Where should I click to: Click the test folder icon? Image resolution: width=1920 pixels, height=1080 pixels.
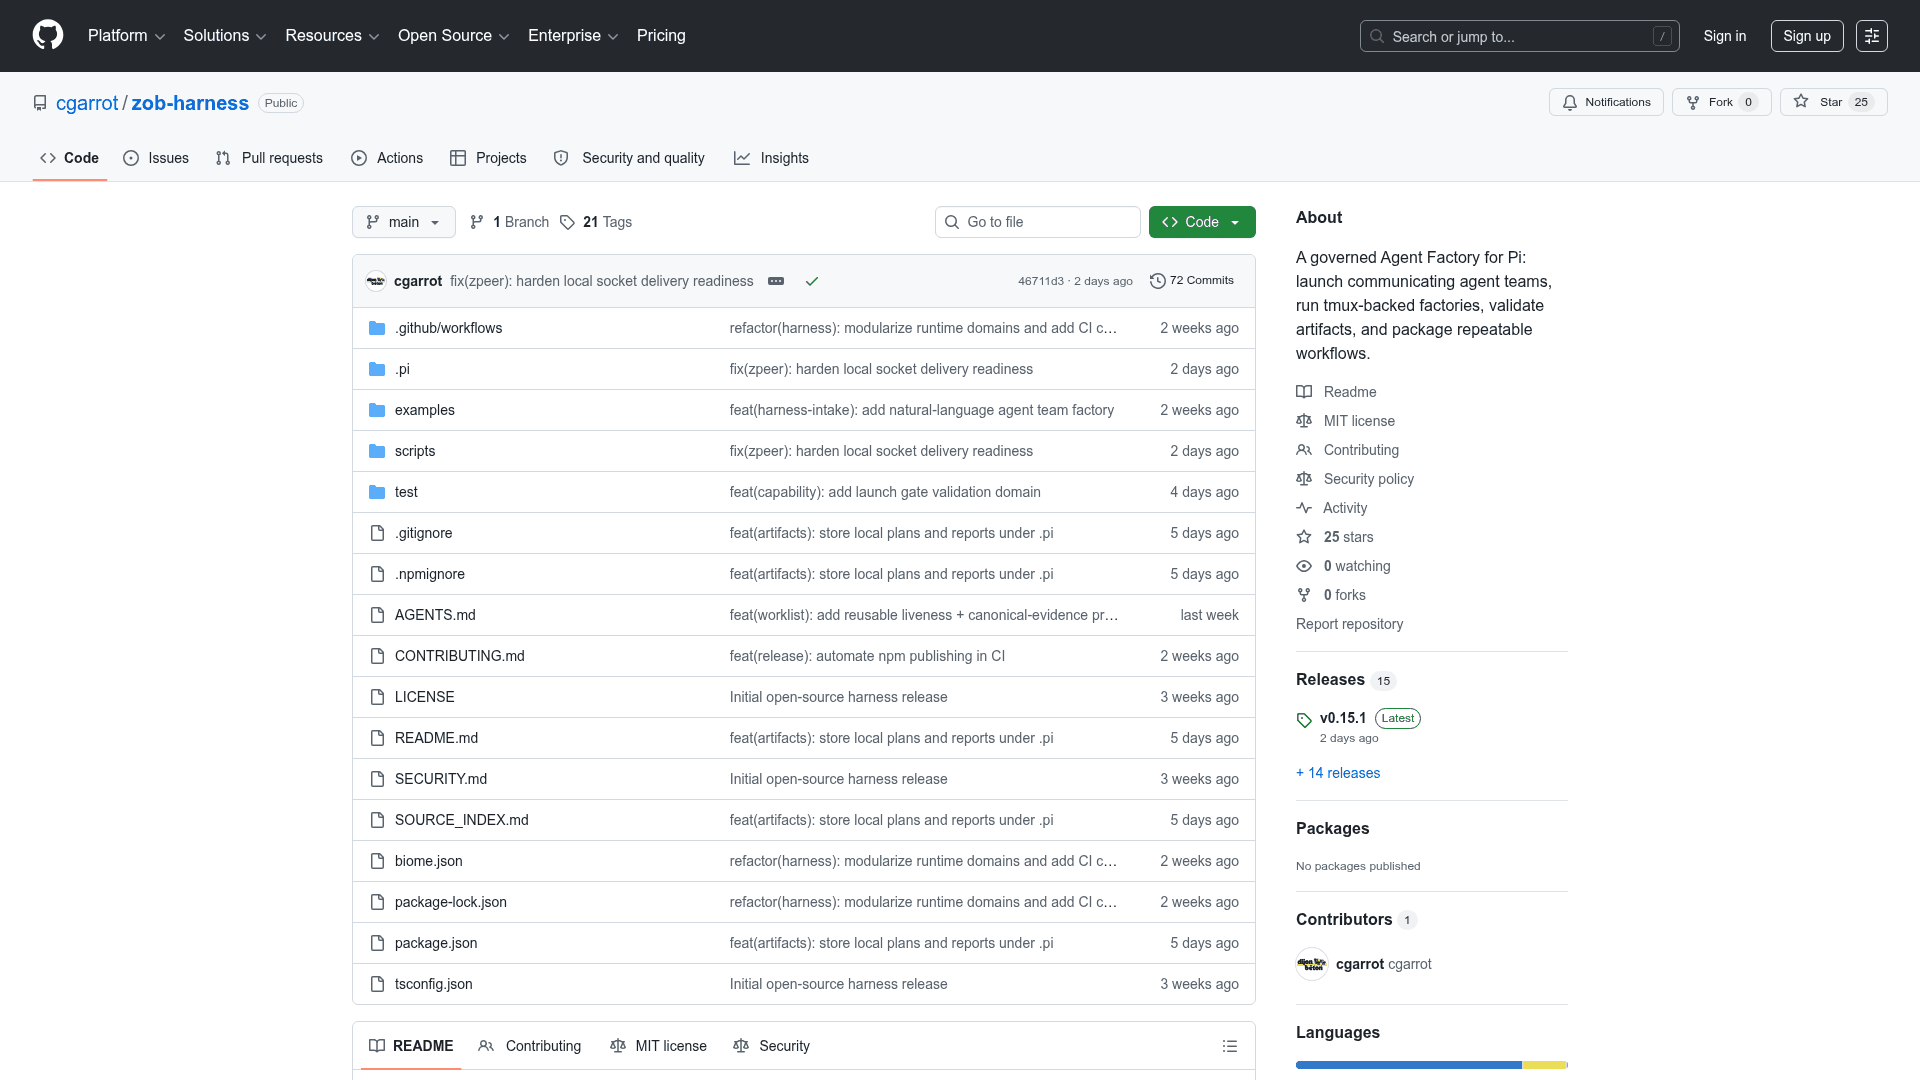click(377, 492)
